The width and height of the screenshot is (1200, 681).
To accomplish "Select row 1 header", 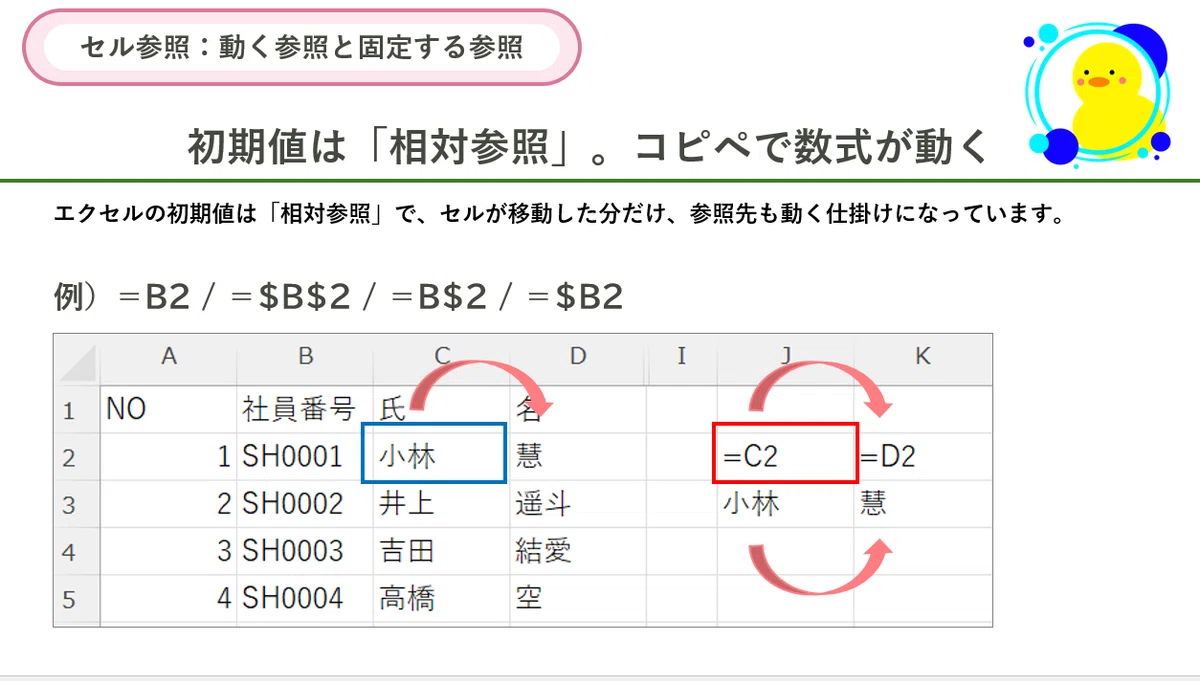I will [77, 409].
